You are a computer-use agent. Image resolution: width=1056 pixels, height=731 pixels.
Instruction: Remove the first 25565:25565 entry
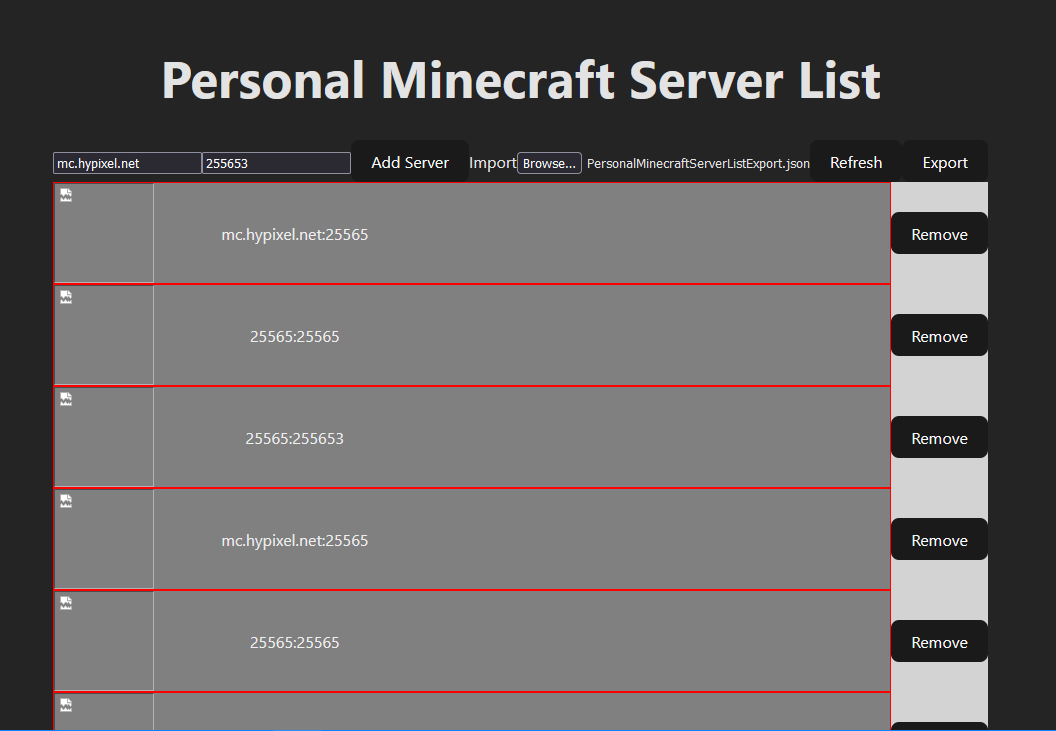coord(939,336)
